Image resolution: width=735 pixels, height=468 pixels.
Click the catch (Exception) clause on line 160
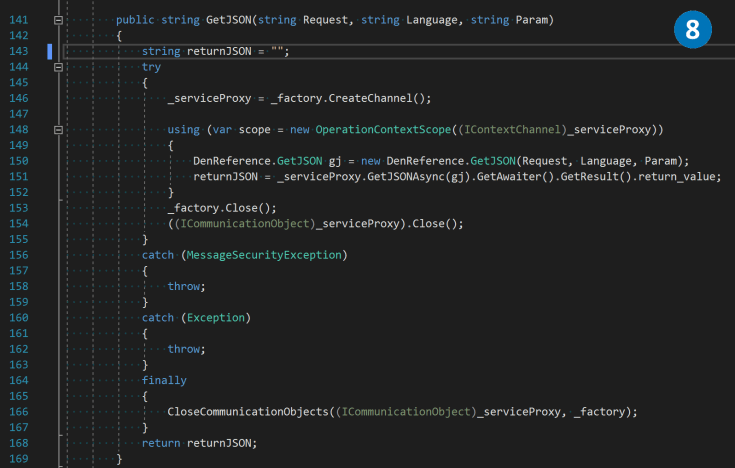pyautogui.click(x=195, y=318)
